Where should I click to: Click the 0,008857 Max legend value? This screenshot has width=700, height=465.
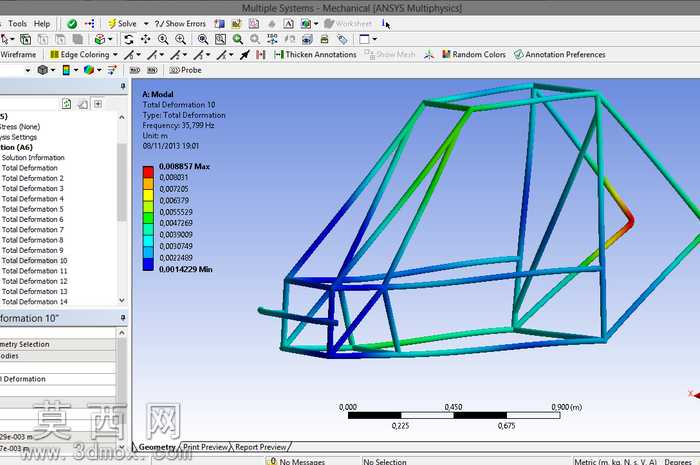[184, 166]
